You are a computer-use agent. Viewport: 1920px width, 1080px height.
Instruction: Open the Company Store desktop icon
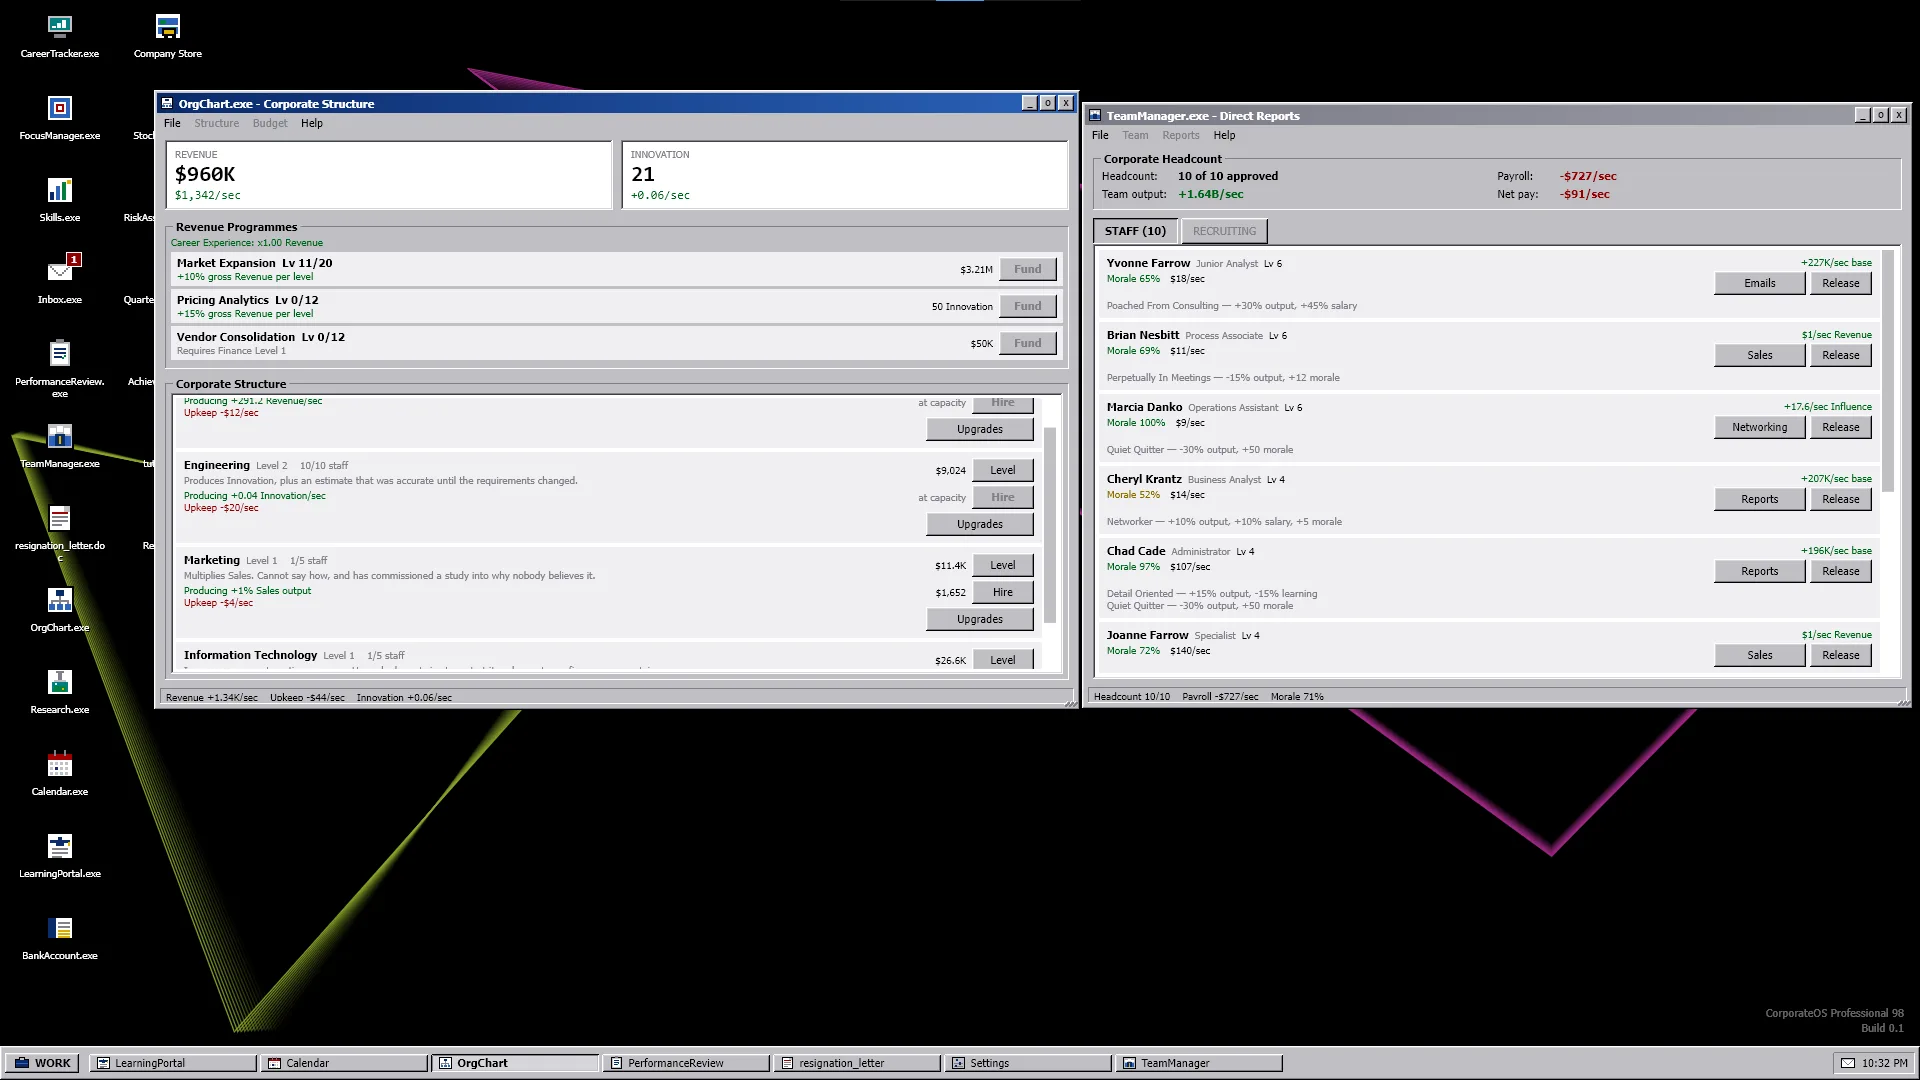pos(168,36)
